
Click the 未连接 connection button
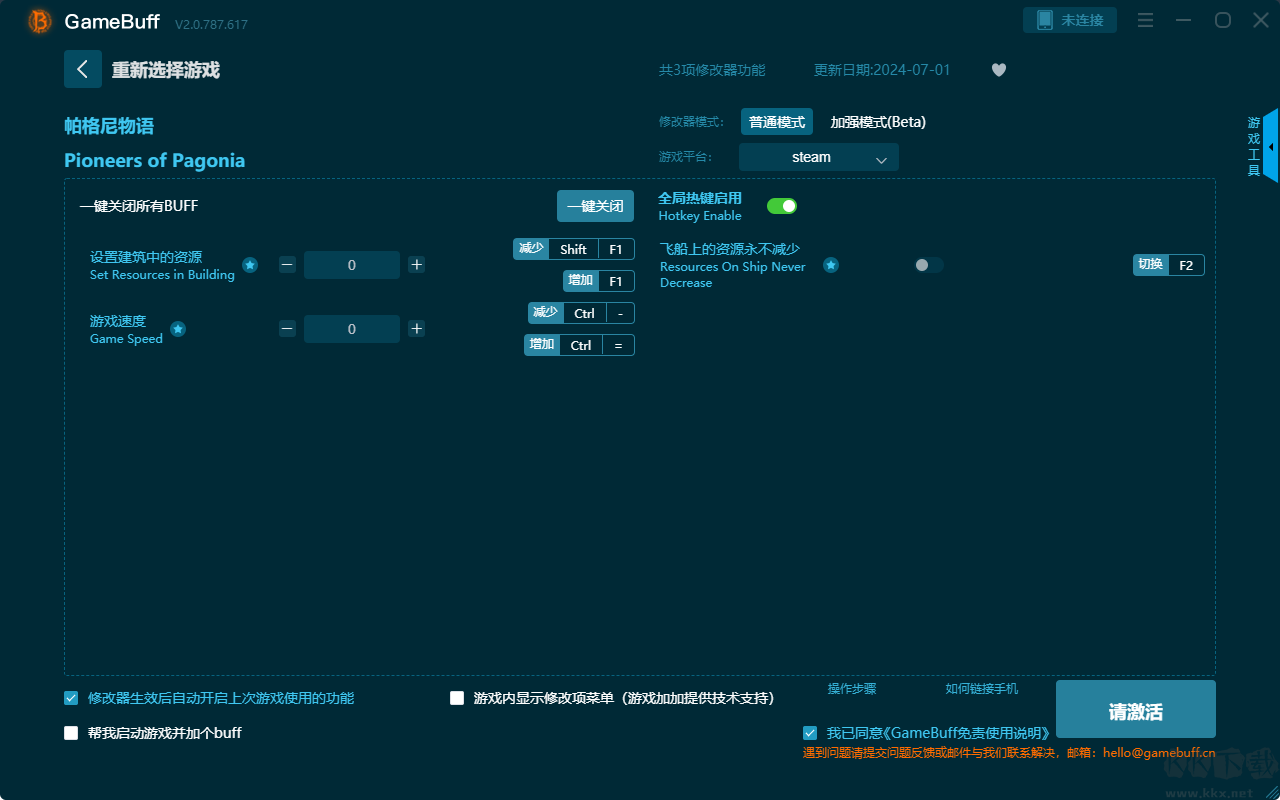pos(1070,20)
